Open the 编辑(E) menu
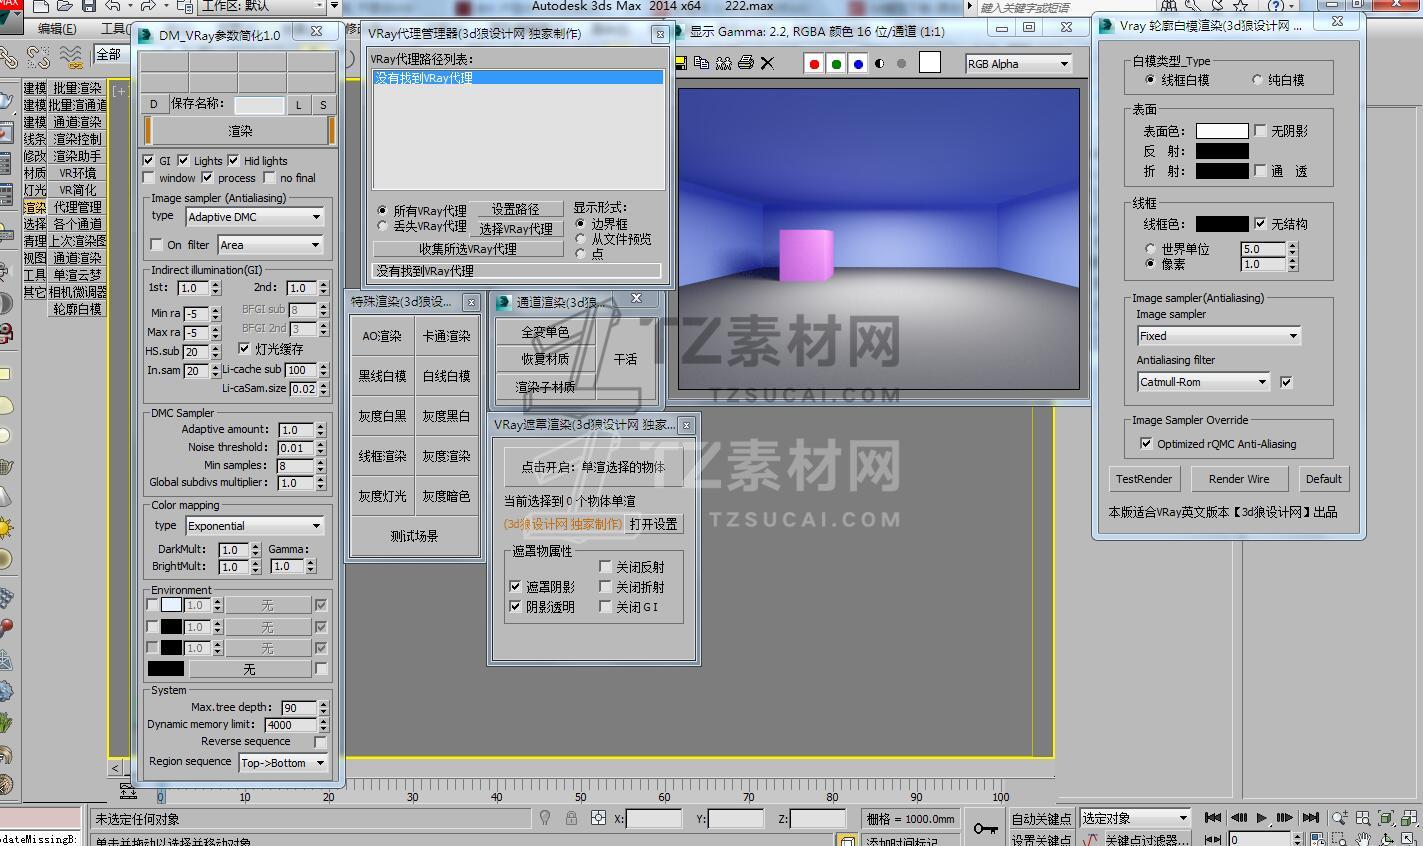Viewport: 1423px width, 846px height. 57,29
